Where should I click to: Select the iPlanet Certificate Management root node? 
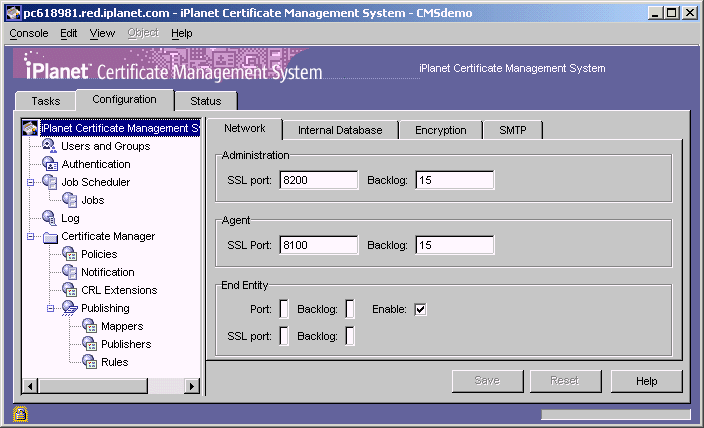120,128
